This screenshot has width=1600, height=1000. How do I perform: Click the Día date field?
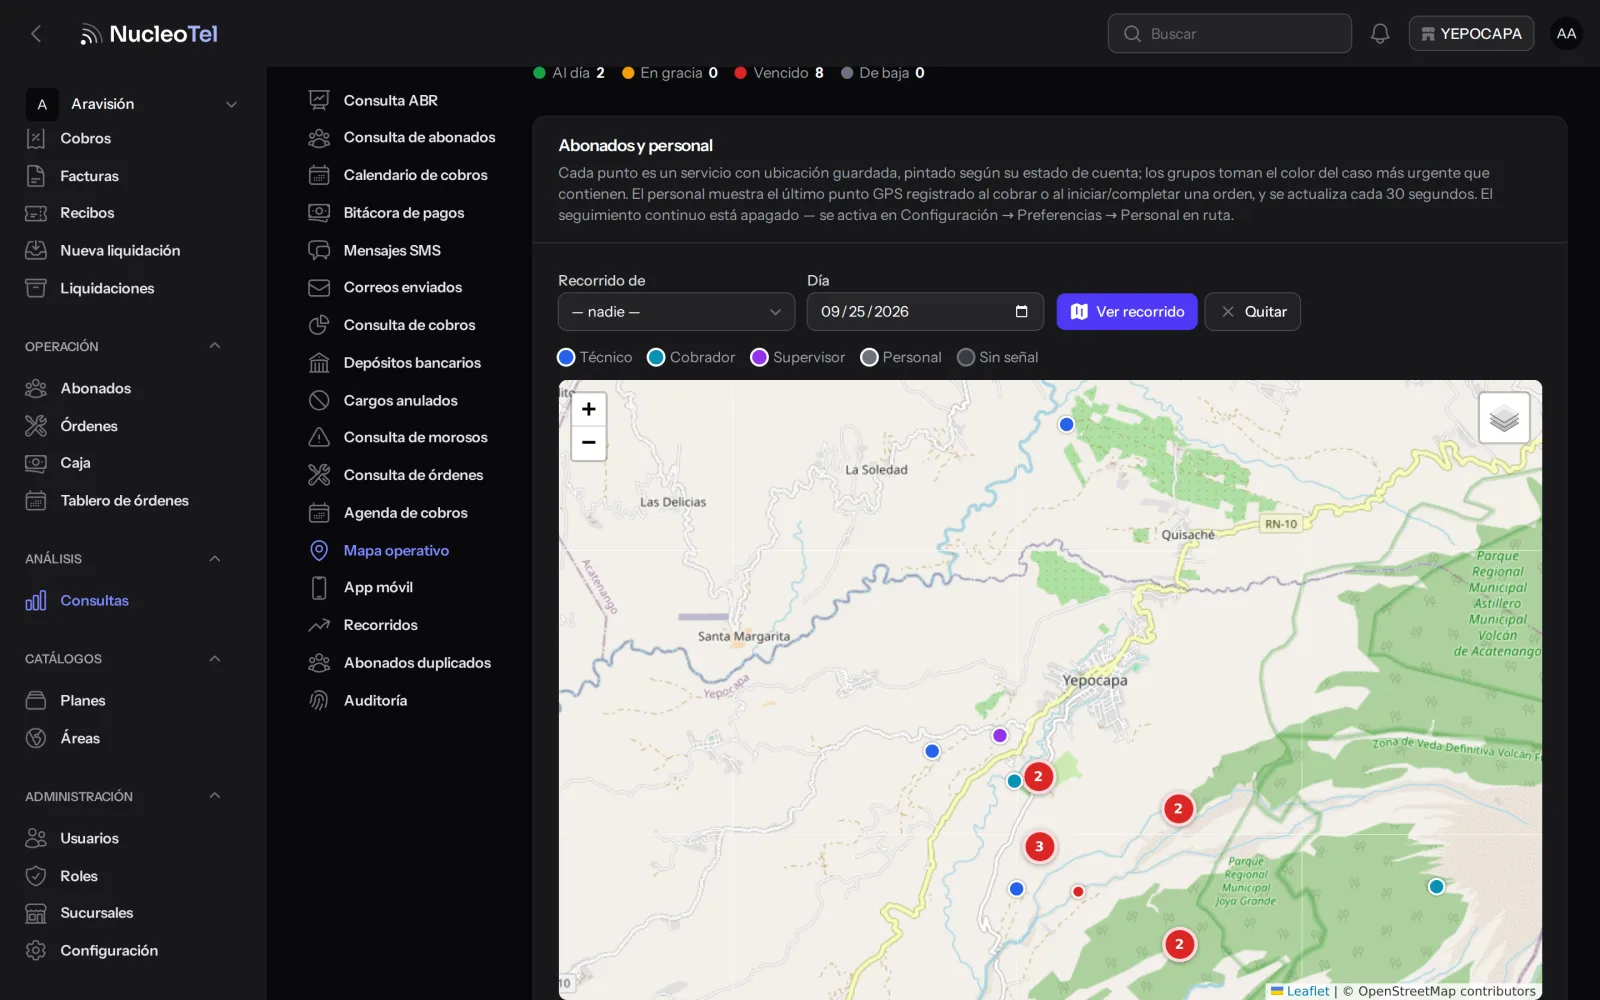coord(925,312)
